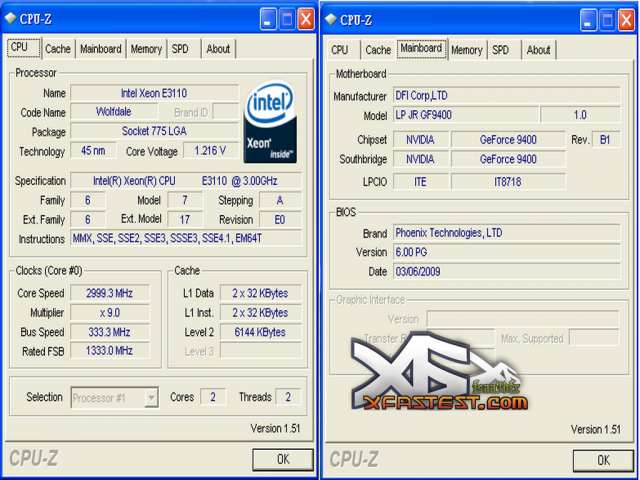
Task: Select Memory tab in right CPU-Z window
Action: pyautogui.click(x=467, y=50)
